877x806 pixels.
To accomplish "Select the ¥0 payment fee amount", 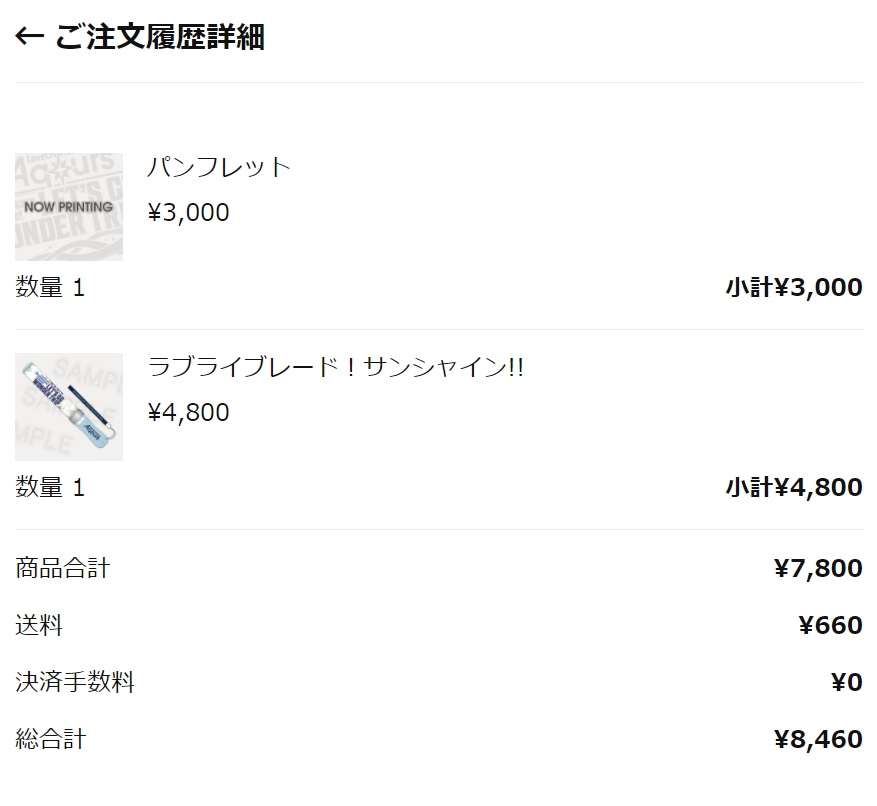I will click(x=846, y=683).
